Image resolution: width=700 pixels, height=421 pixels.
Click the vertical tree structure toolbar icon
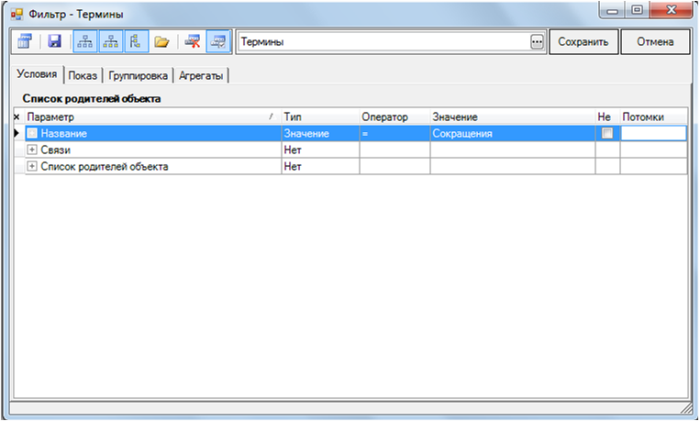pyautogui.click(x=137, y=42)
